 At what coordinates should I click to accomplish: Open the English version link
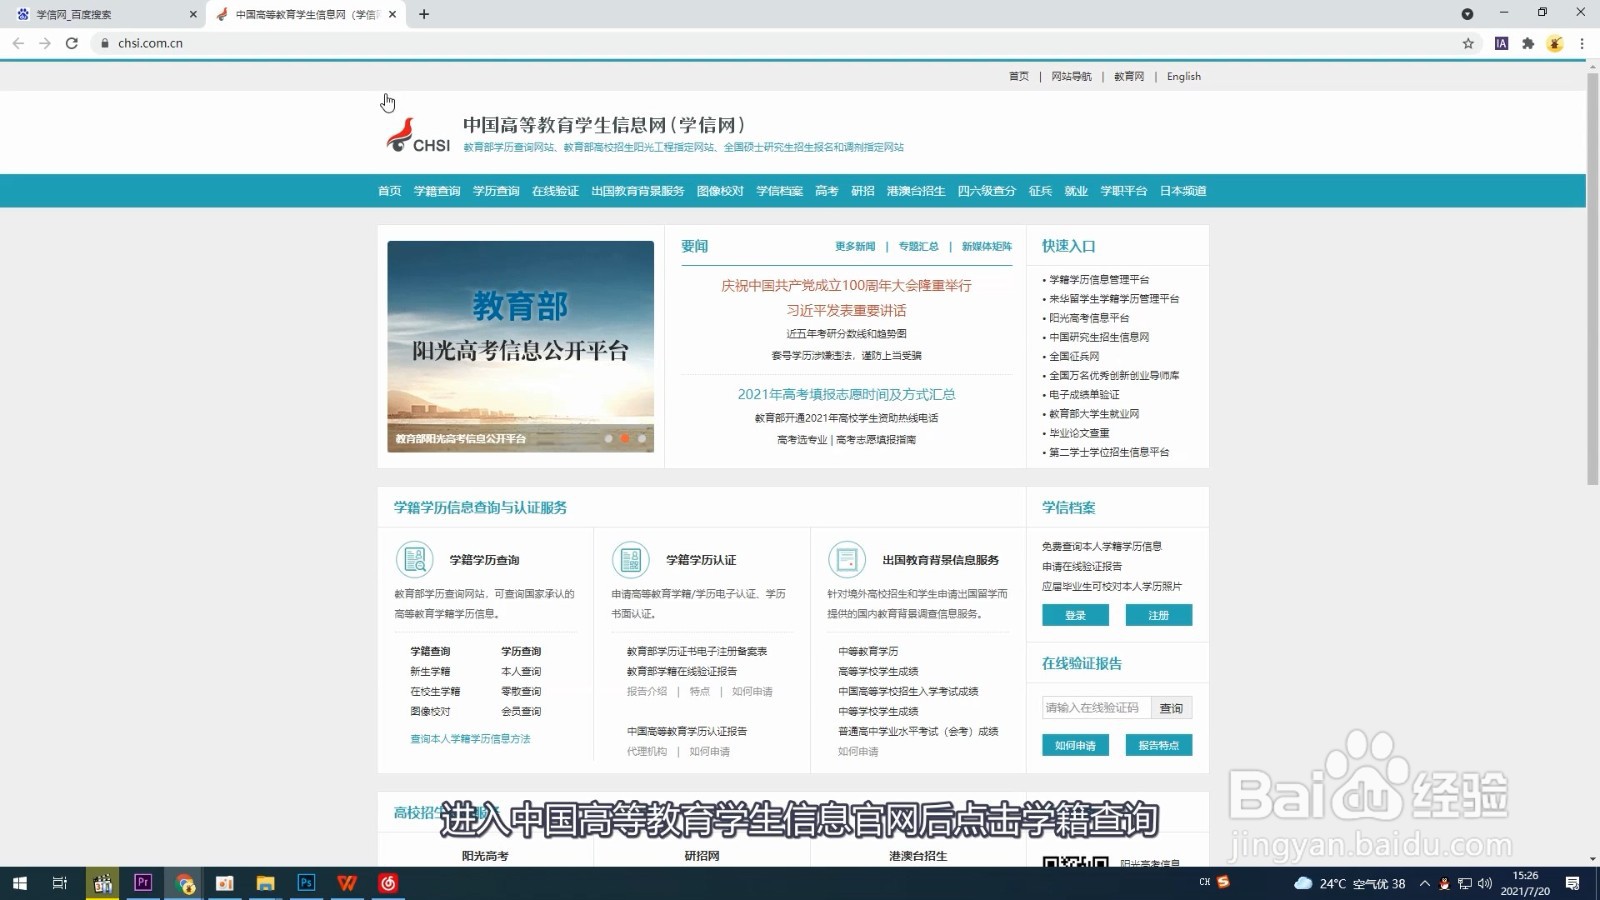click(x=1184, y=76)
